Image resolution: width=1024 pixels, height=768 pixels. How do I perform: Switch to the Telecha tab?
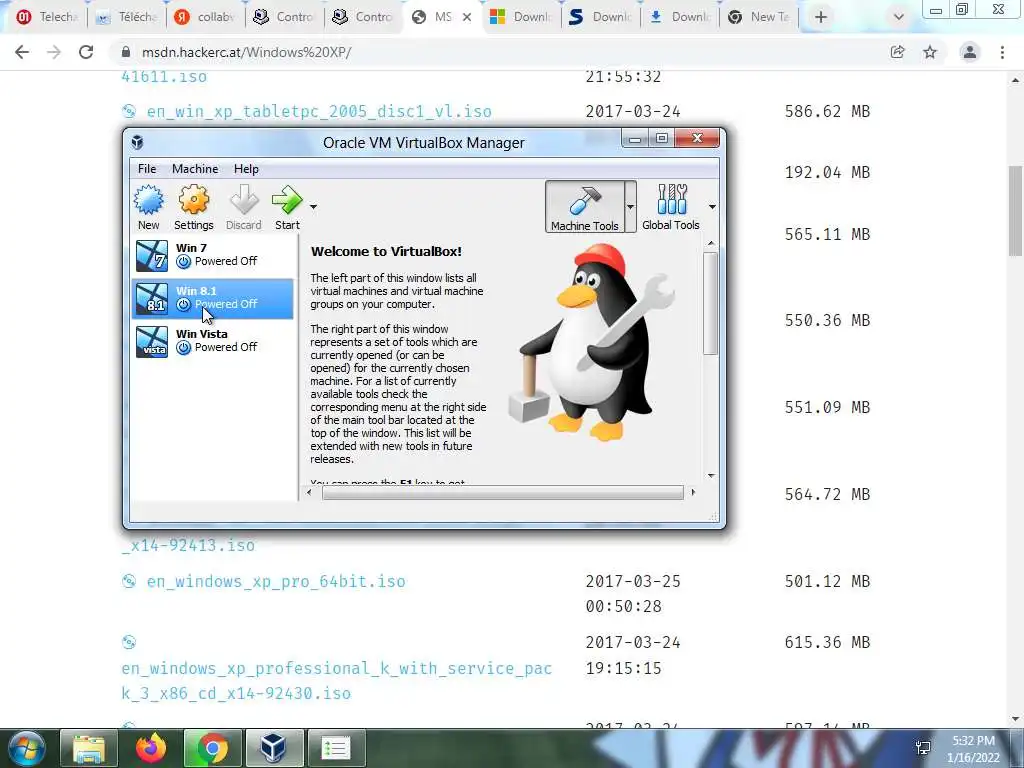coord(46,17)
